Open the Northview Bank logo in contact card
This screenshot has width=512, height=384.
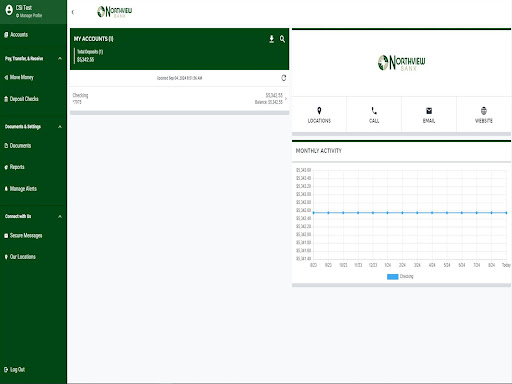tap(401, 63)
